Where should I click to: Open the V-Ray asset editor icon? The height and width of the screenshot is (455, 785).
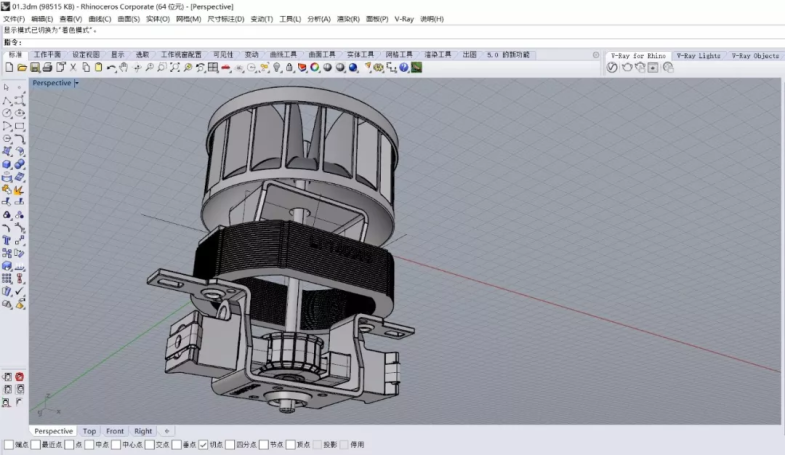click(x=612, y=68)
